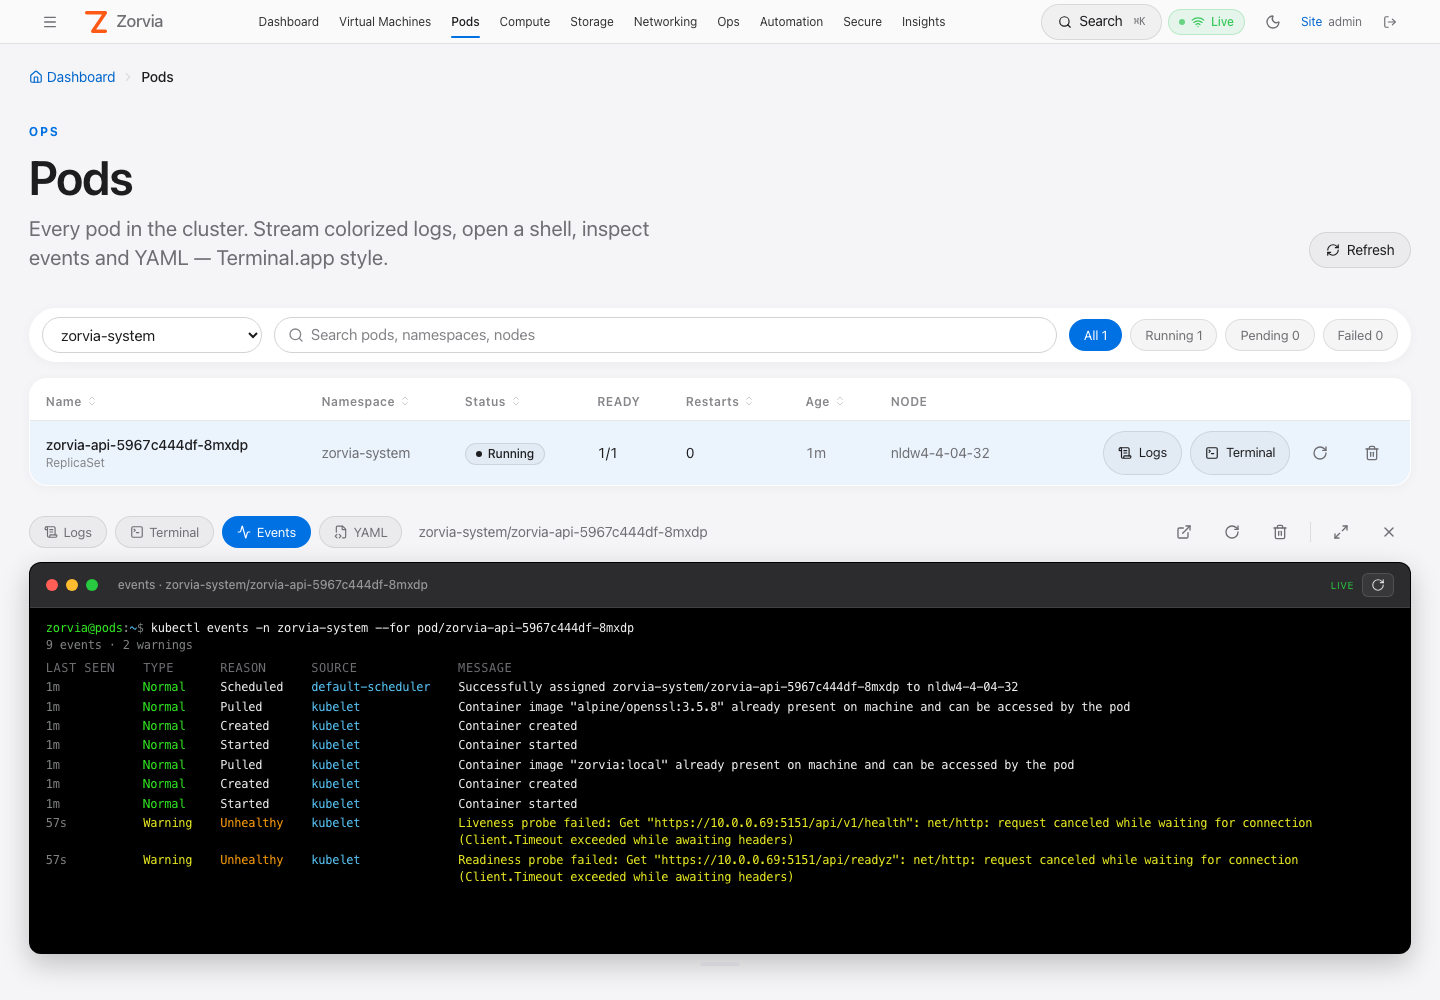Close the events detail panel

coord(1389,532)
